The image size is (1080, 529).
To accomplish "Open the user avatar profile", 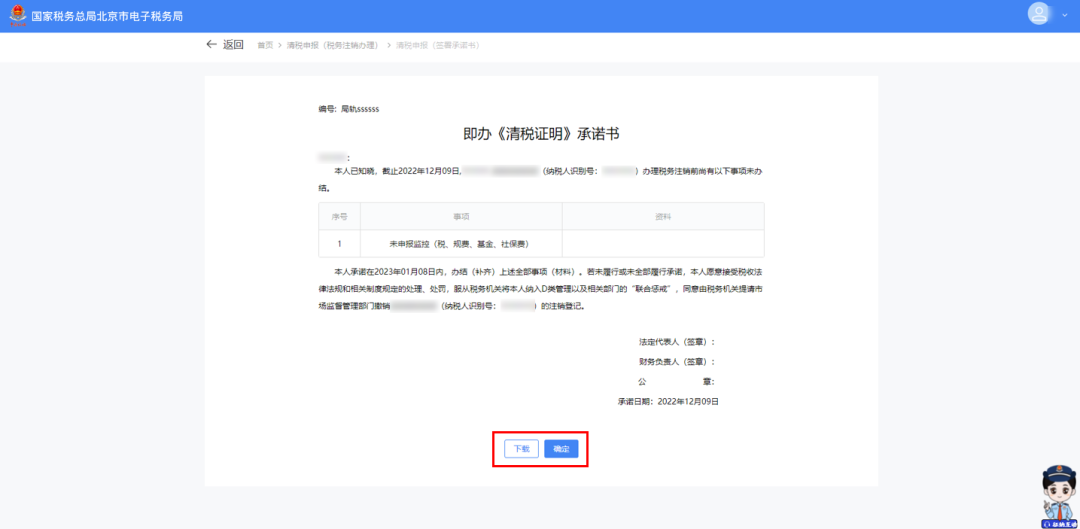I will pos(1041,14).
